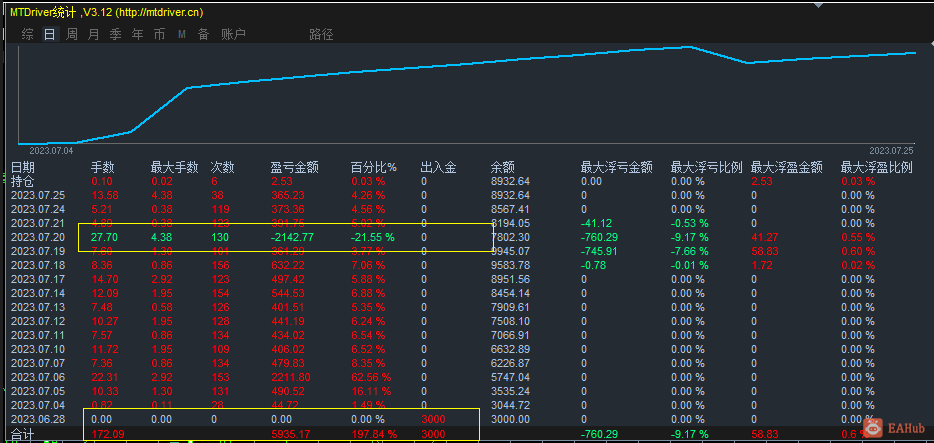This screenshot has width=934, height=443.
Task: Select the 2023.07.20 date row
Action: click(38, 237)
